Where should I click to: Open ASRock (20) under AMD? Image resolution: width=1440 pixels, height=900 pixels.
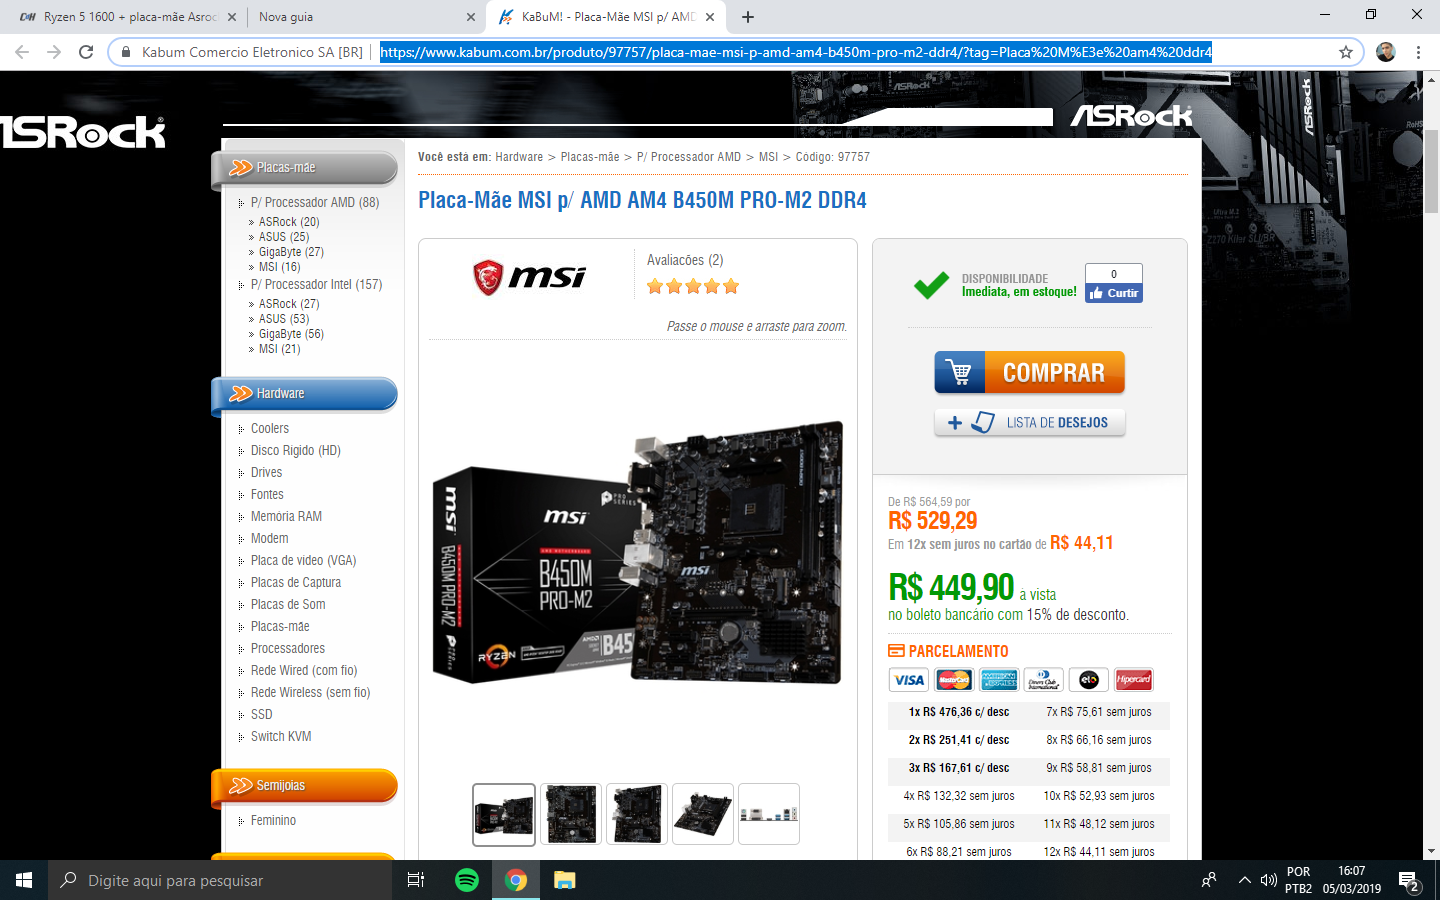click(289, 222)
